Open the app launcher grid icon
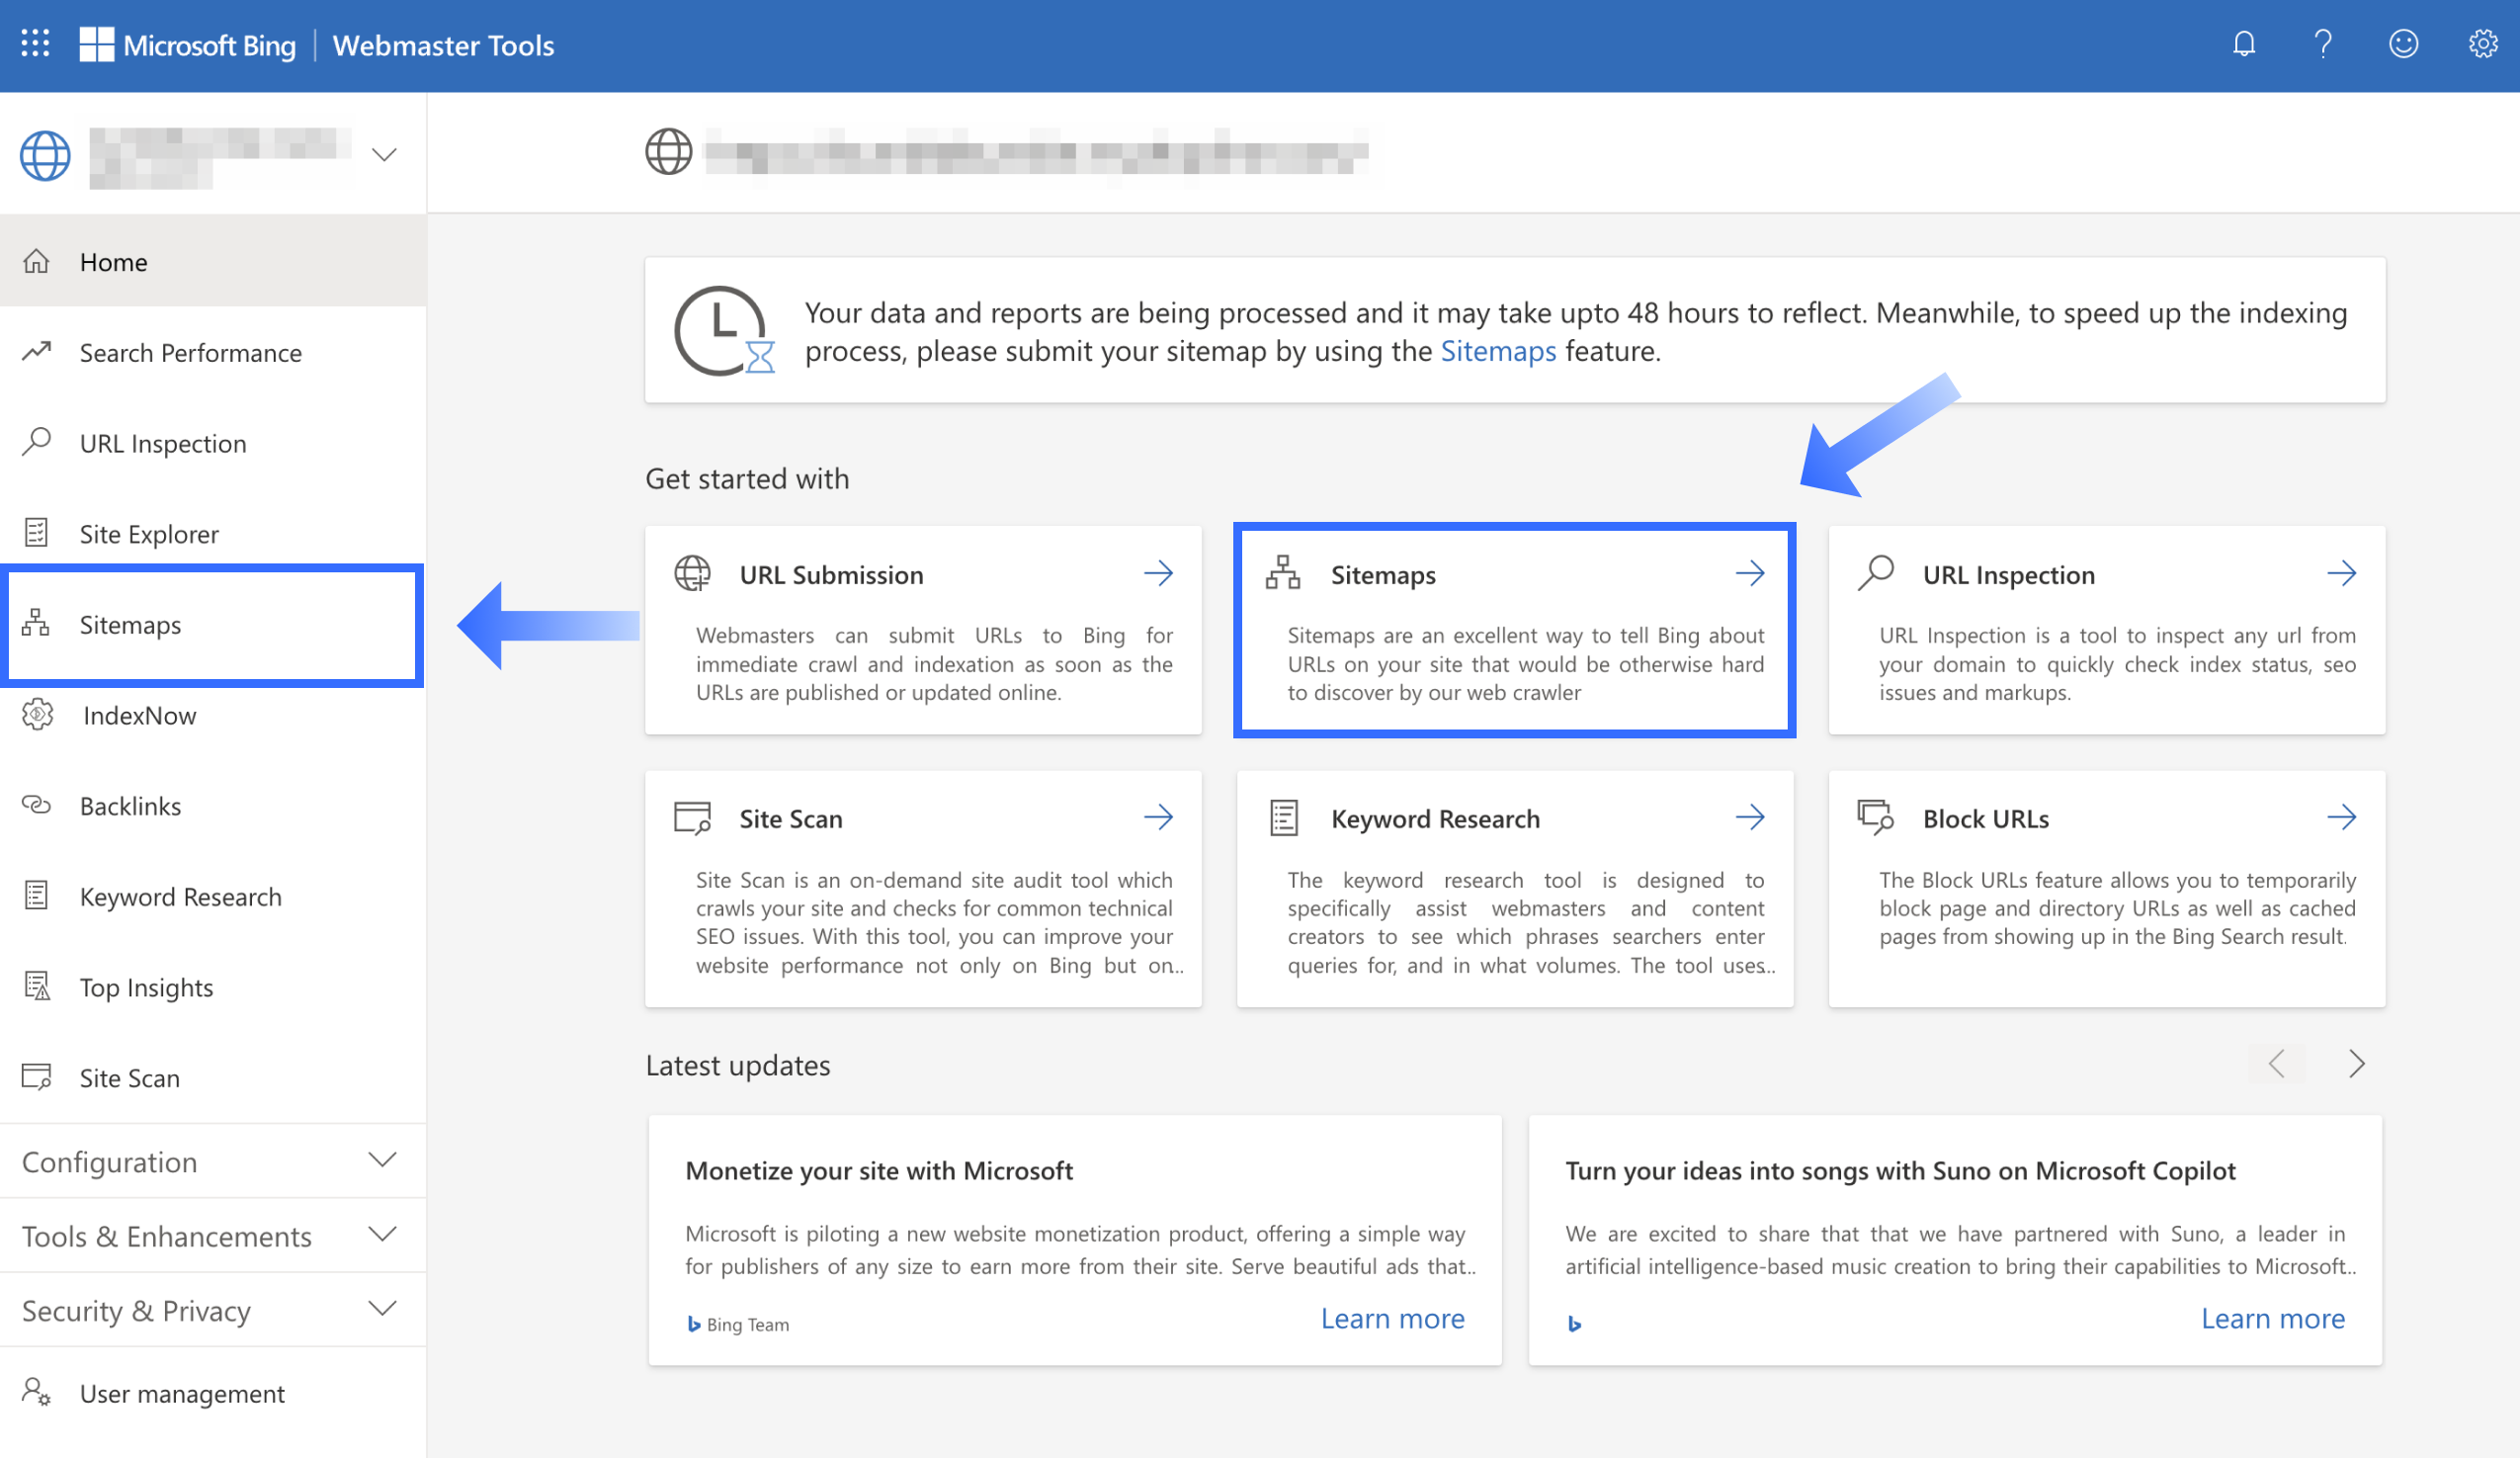2520x1458 pixels. (35, 43)
